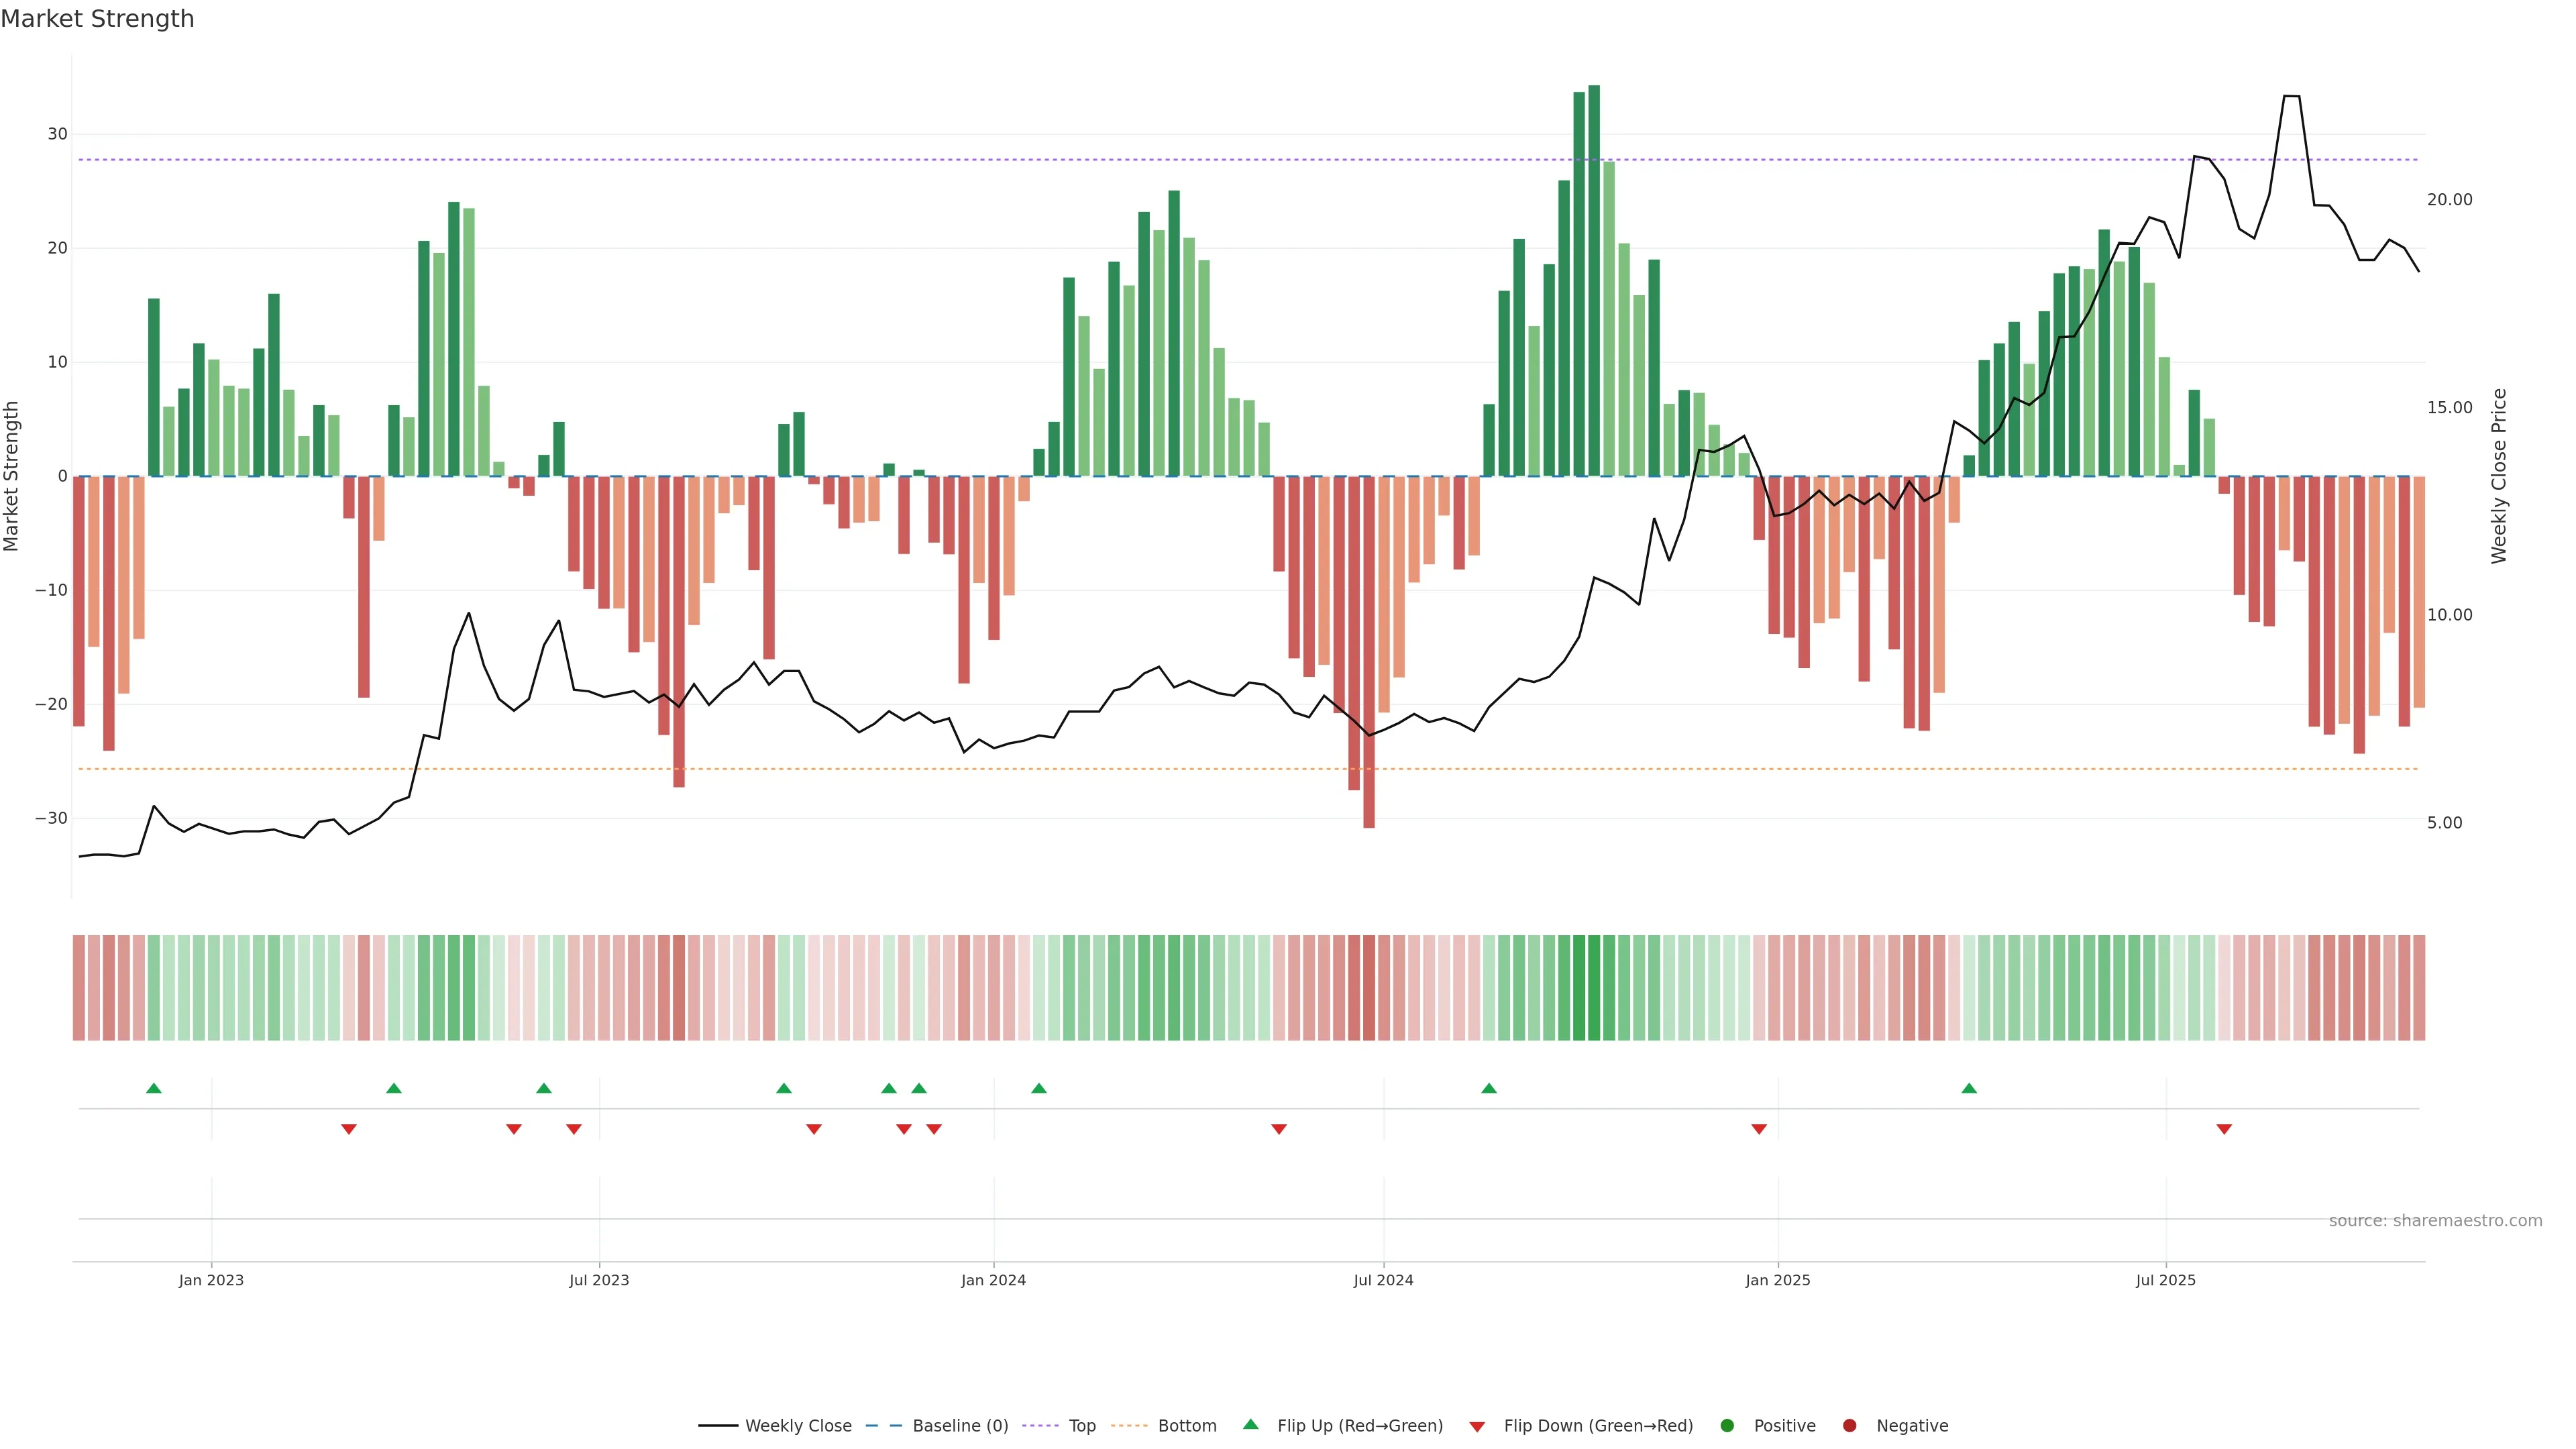The width and height of the screenshot is (2576, 1449).
Task: Click the first green Flip Up triangle marker
Action: point(153,1088)
